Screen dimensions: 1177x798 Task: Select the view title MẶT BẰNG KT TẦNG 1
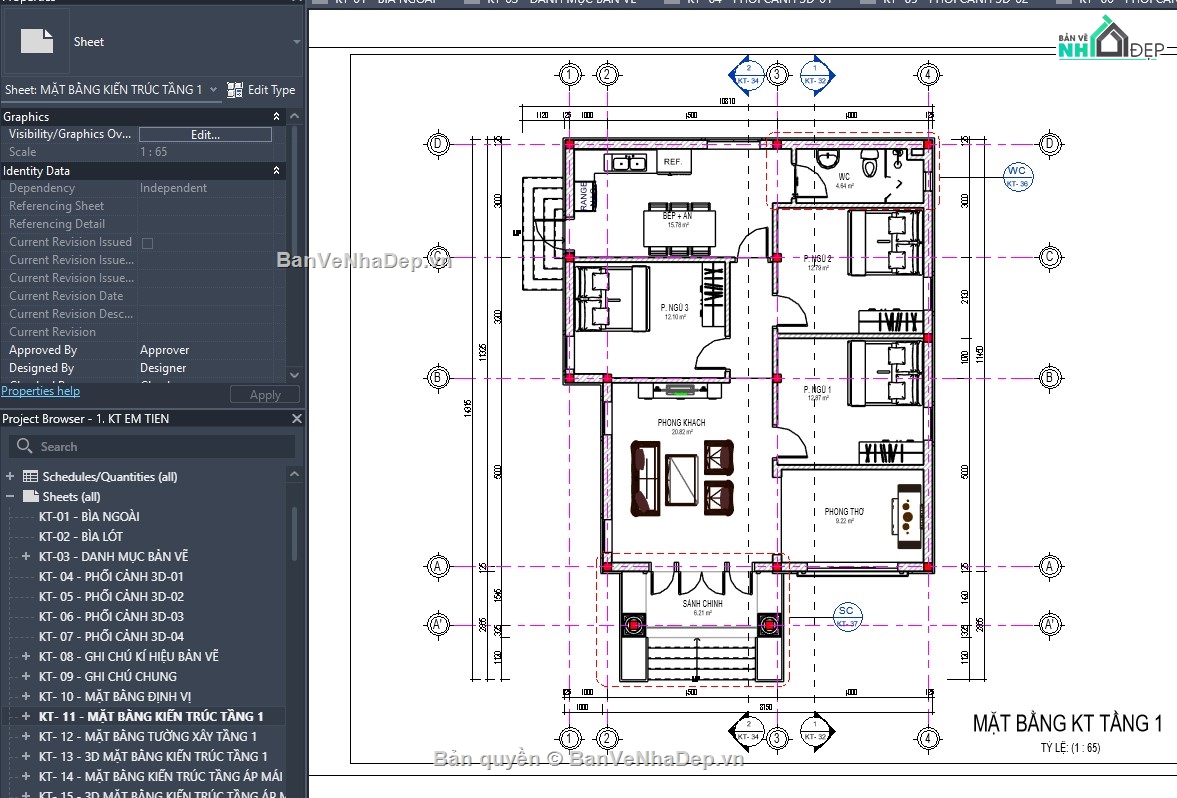click(x=1067, y=724)
